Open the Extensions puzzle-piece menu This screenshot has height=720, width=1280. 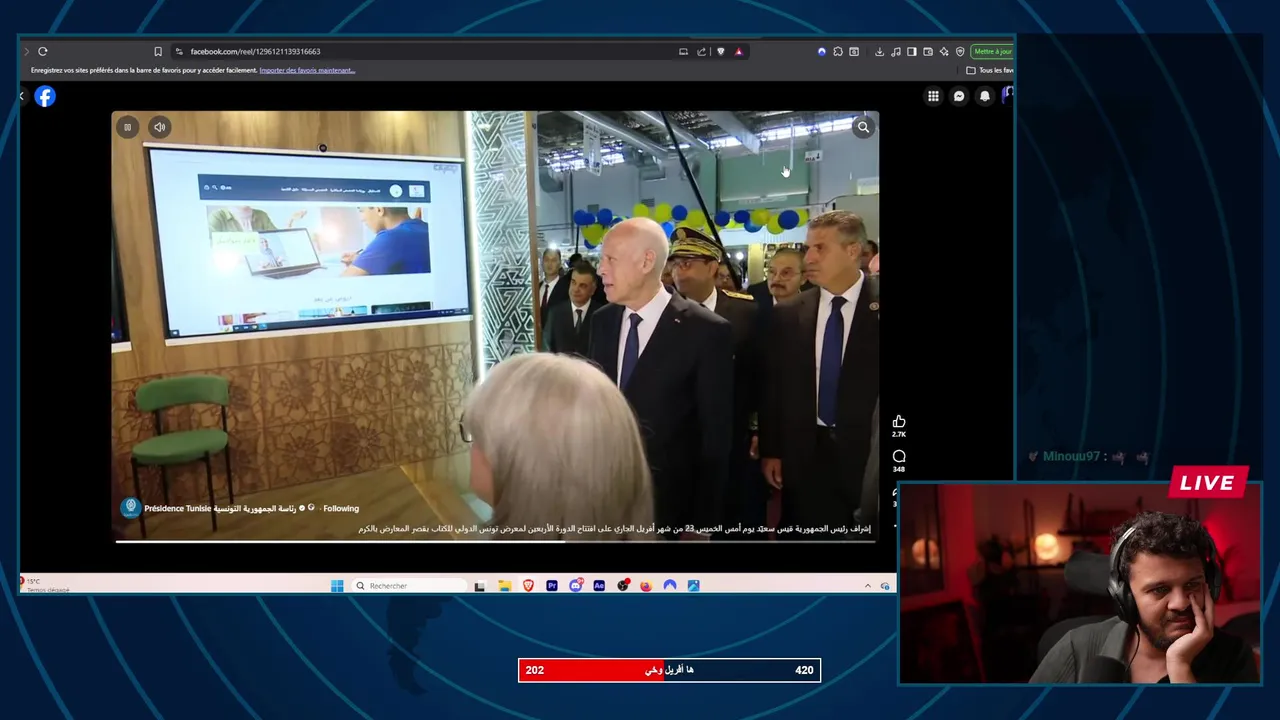pos(838,51)
